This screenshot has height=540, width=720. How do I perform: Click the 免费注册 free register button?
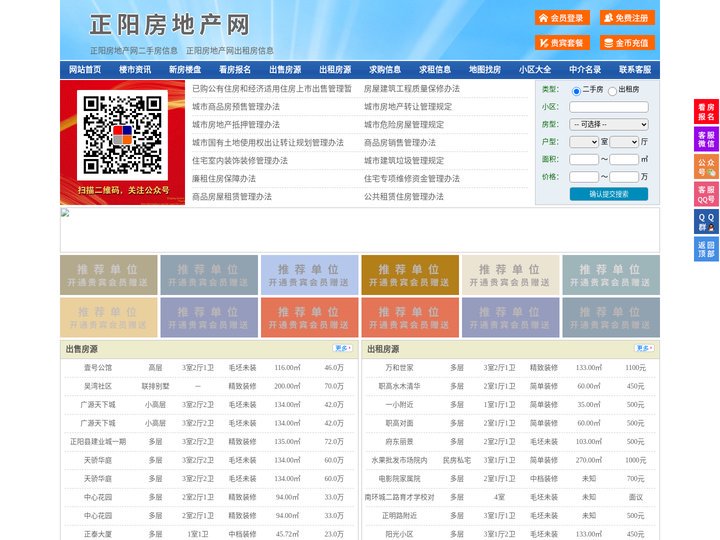tap(627, 18)
